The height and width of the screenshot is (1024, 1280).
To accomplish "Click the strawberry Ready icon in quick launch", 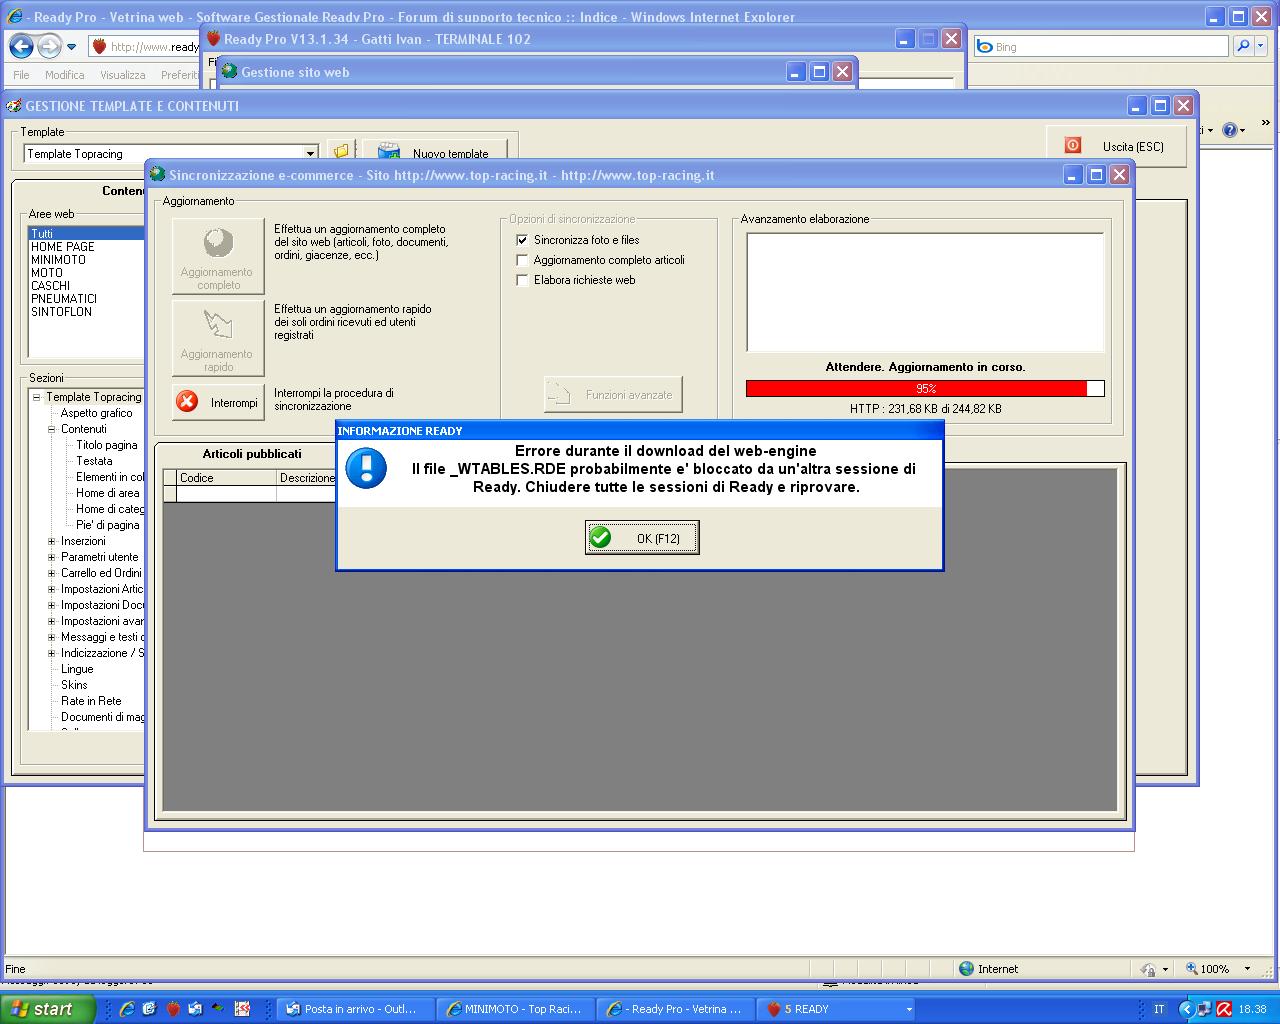I will [173, 1009].
